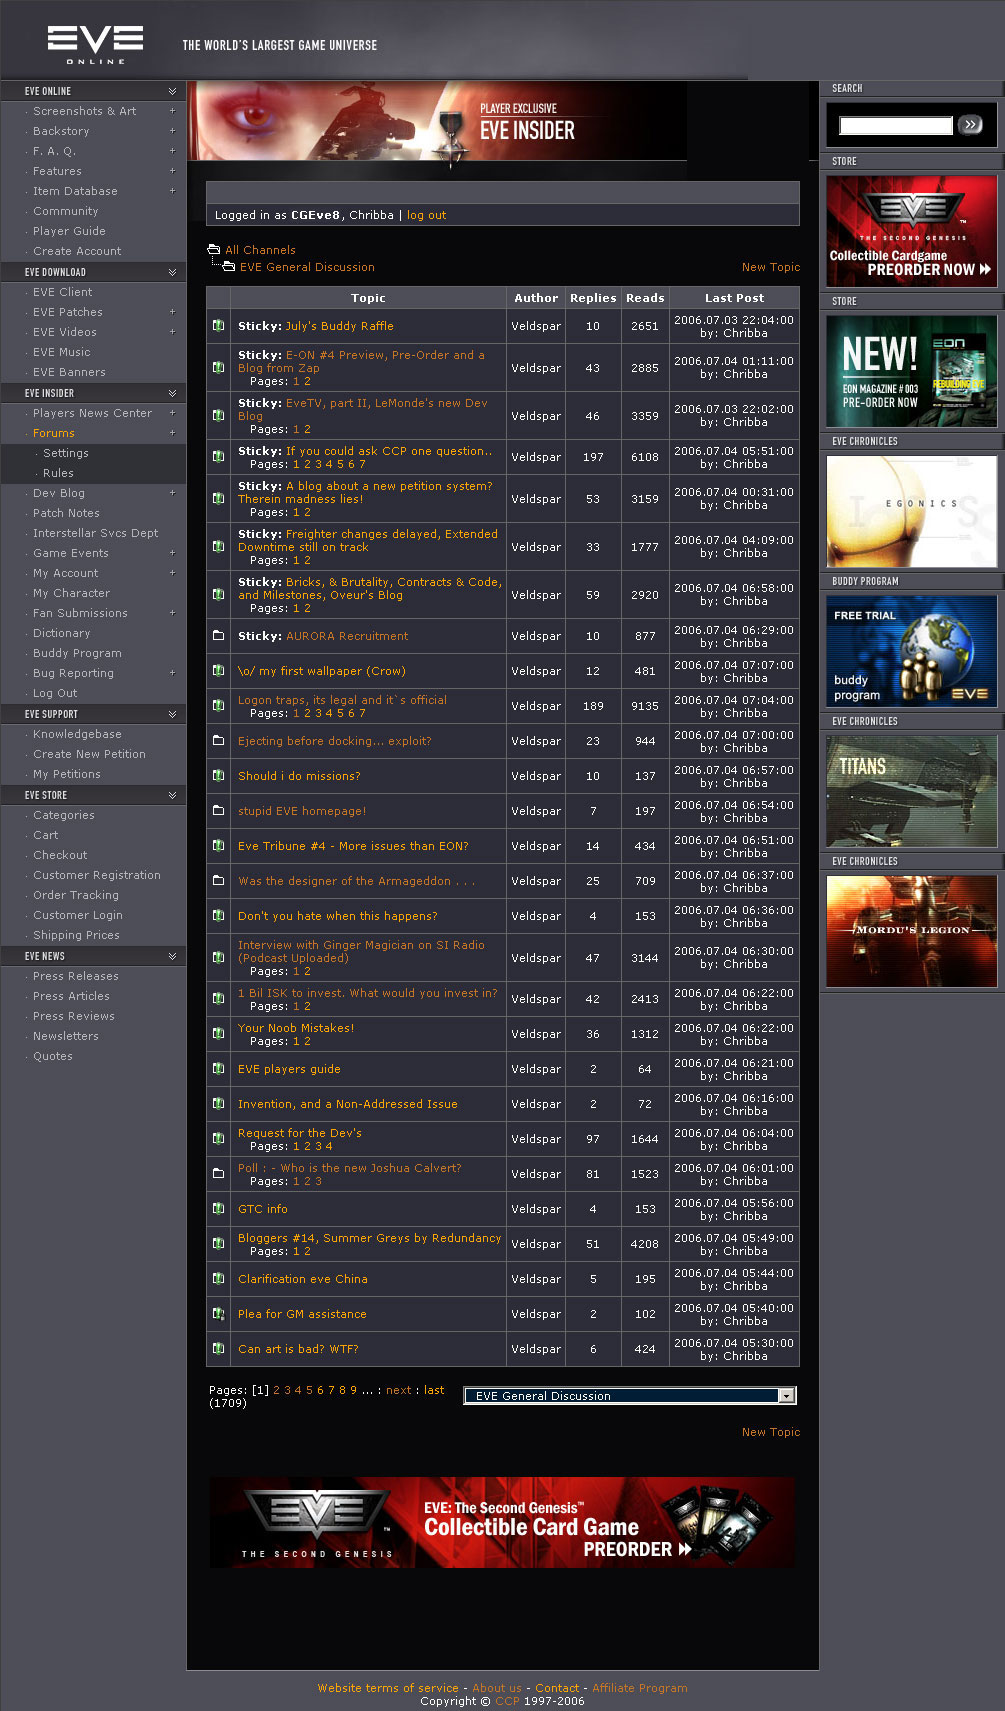Click the topic icon beside stupid EVE homepage
This screenshot has height=1711, width=1005.
218,811
